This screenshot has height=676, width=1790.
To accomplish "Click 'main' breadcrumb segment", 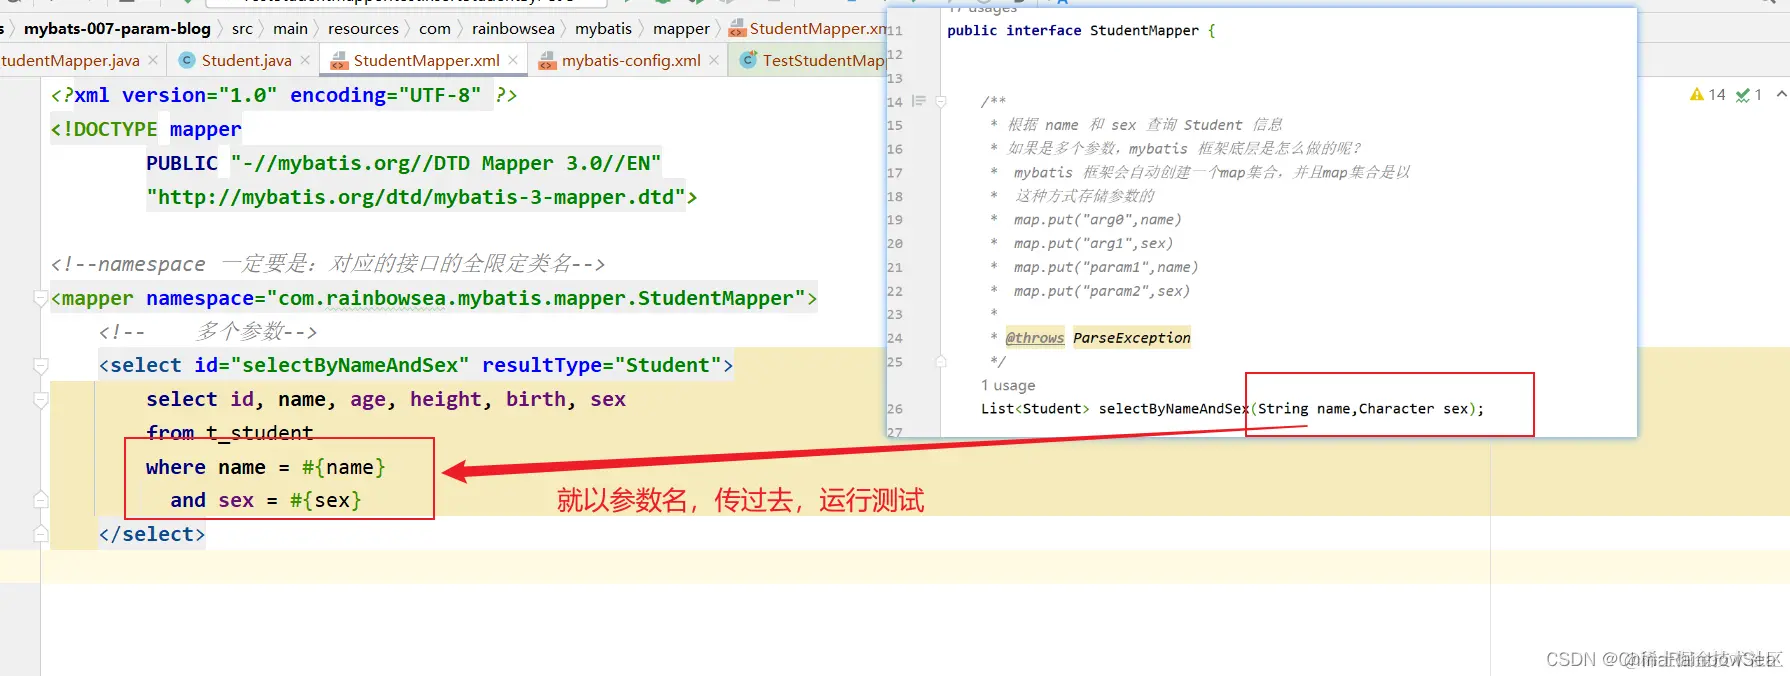I will (290, 28).
